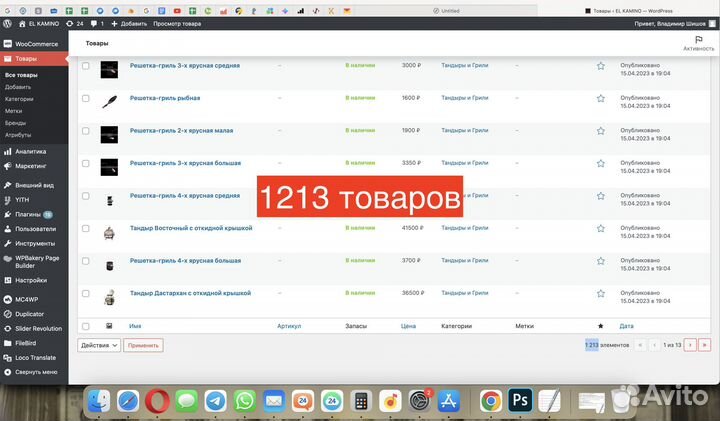720x421 pixels.
Task: Check the Решетка-гриль 3-х ярусная большая row
Action: [86, 164]
